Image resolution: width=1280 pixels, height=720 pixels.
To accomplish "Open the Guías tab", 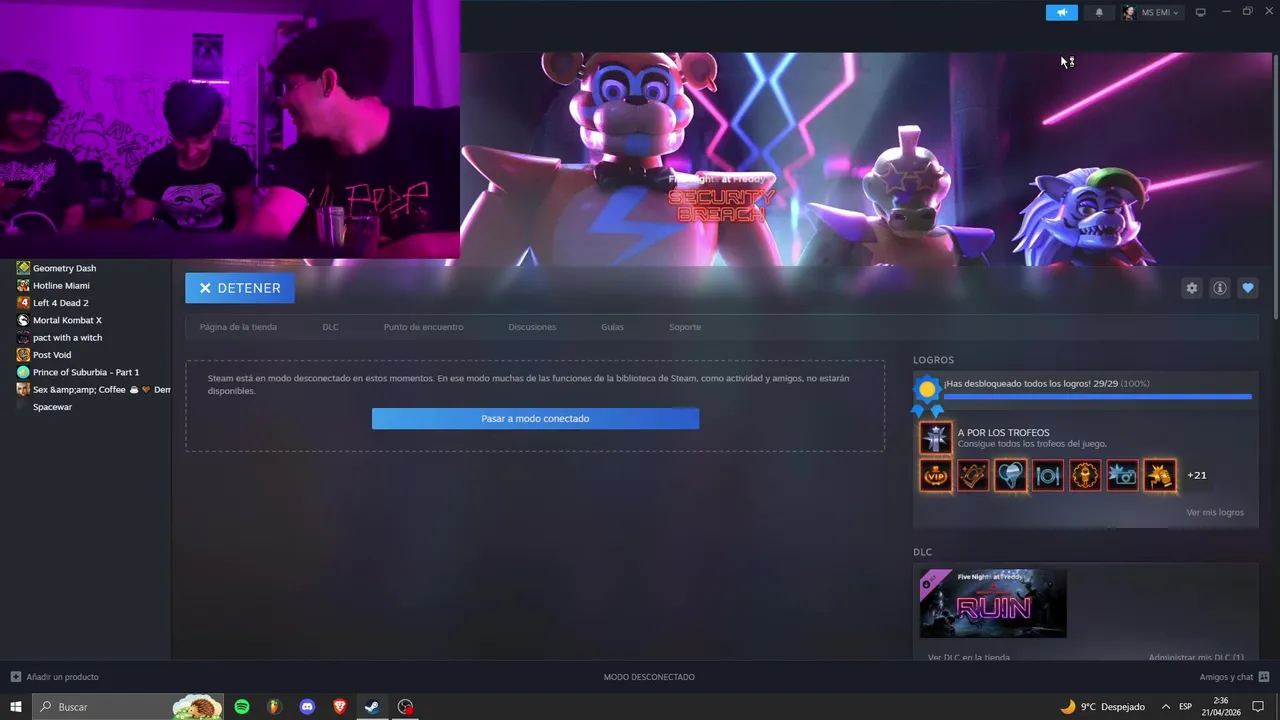I will (x=612, y=327).
